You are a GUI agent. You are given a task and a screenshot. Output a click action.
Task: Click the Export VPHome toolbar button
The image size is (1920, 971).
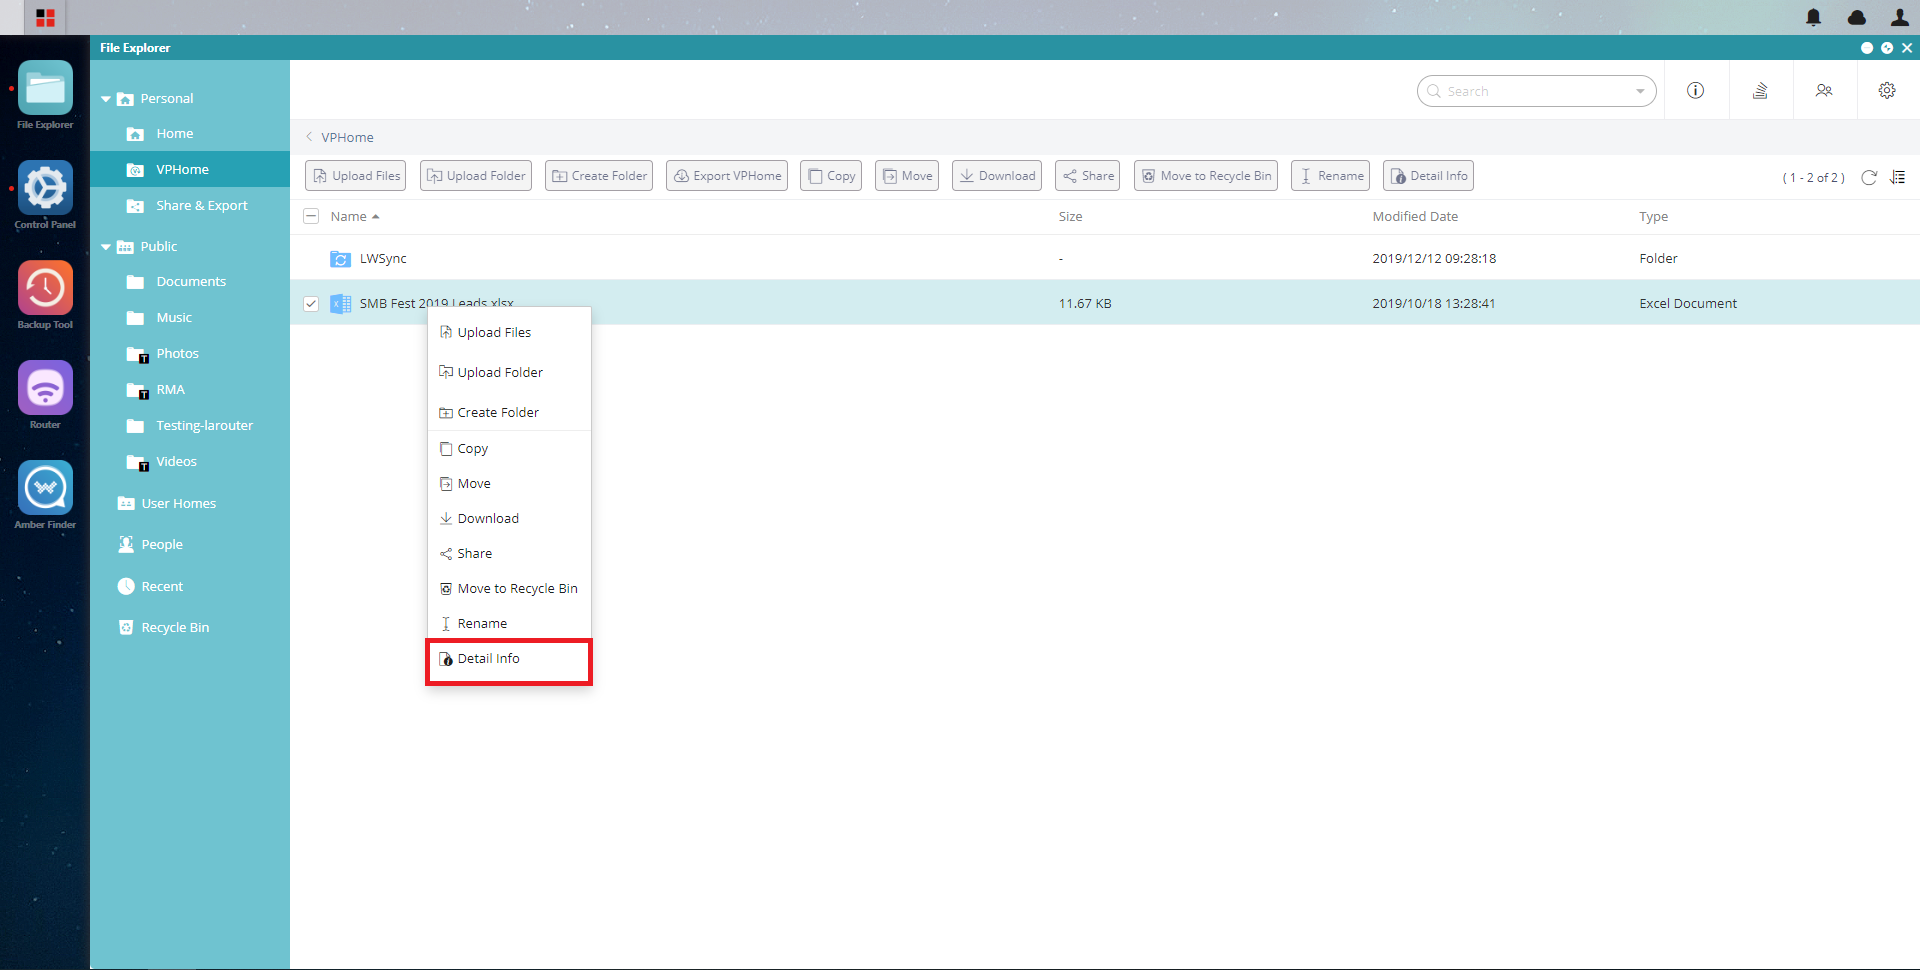click(727, 176)
